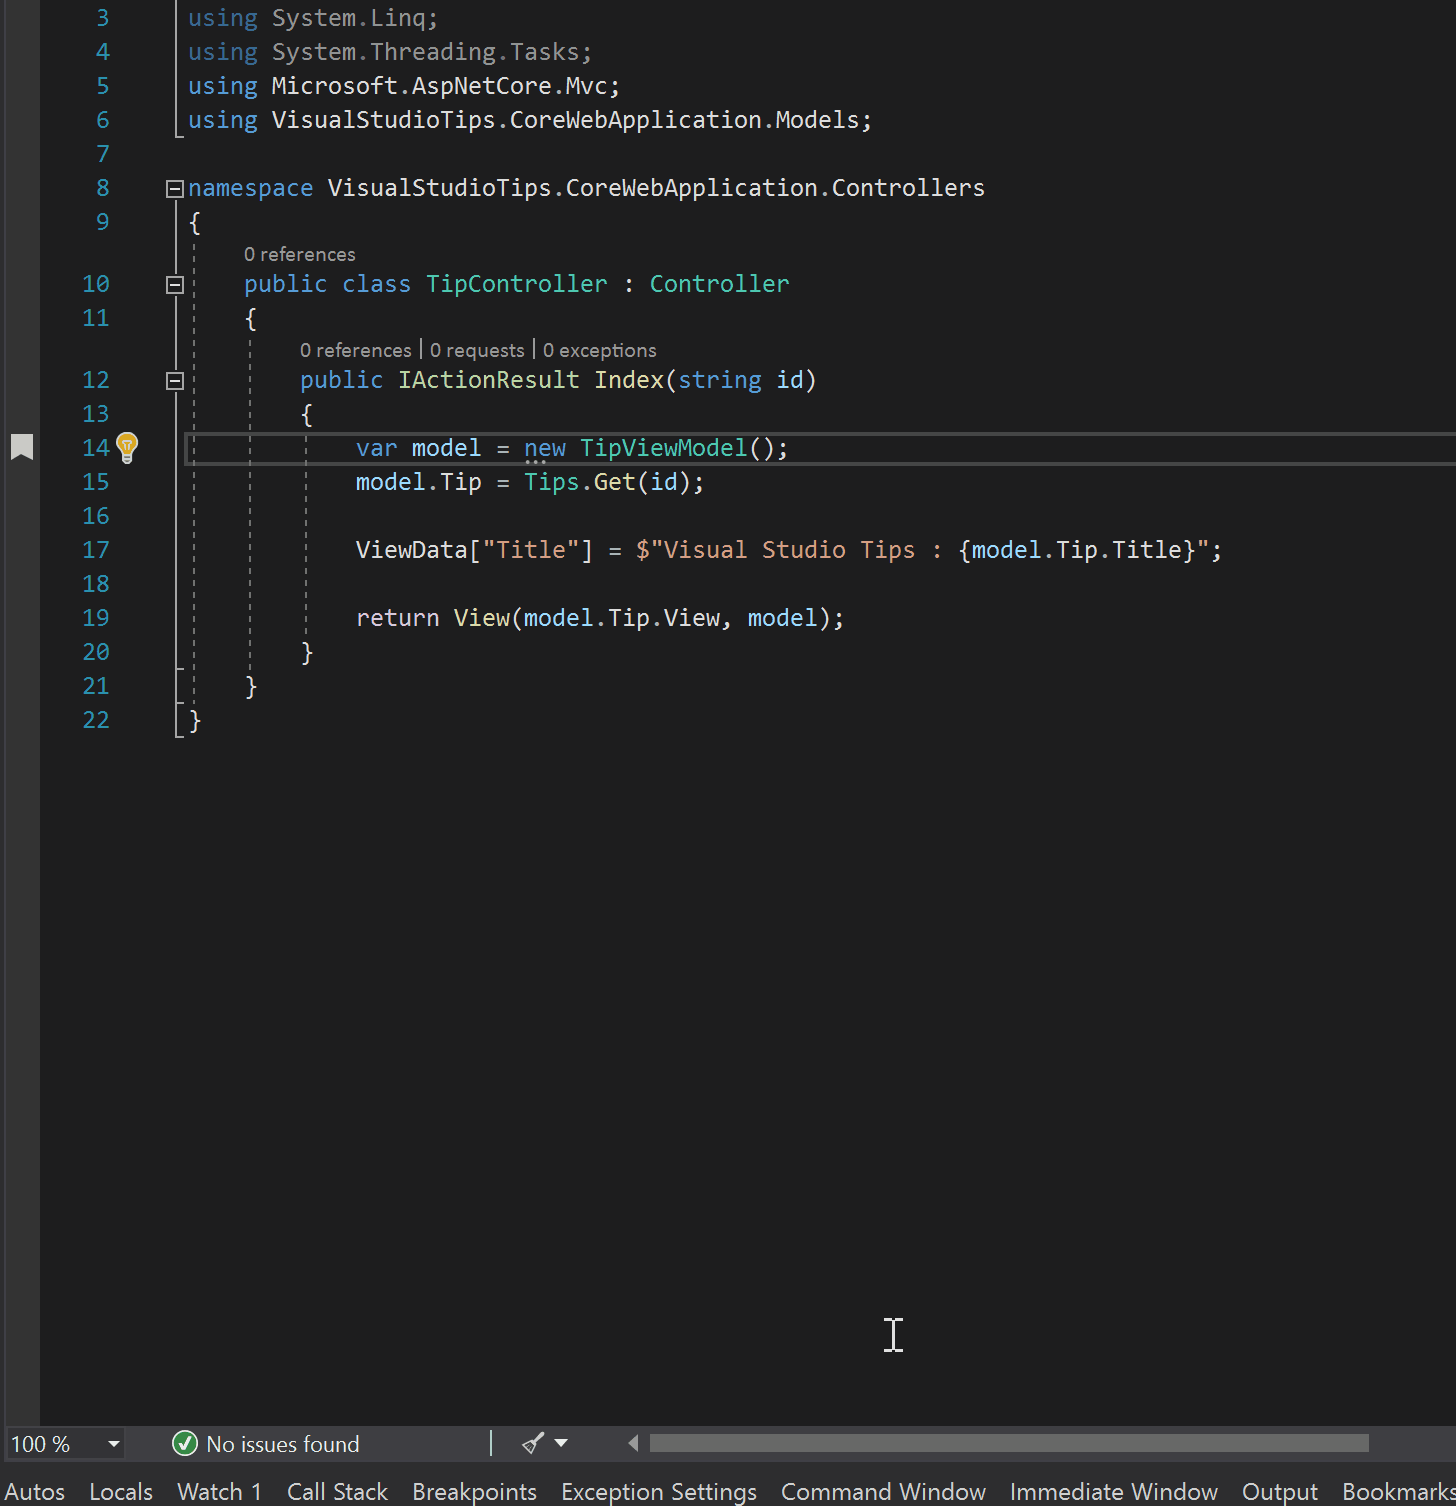
Task: Click the 0 requests CodeLens link above Index
Action: pos(477,350)
